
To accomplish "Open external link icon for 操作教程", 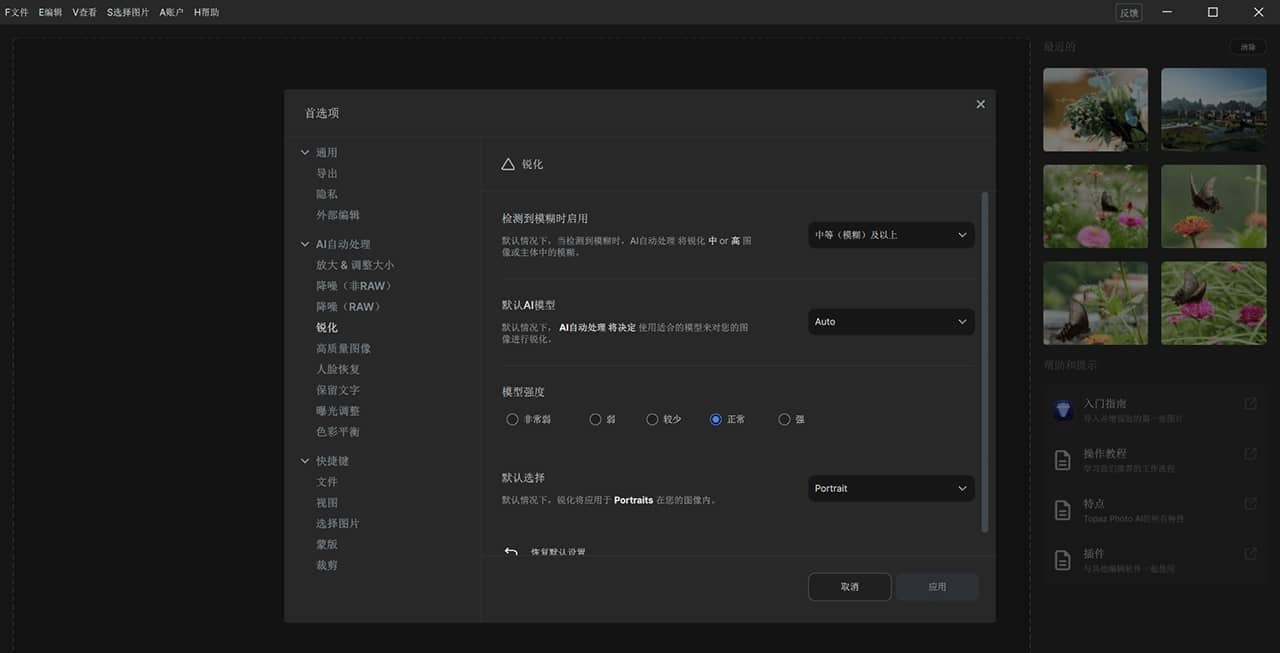I will click(x=1250, y=453).
